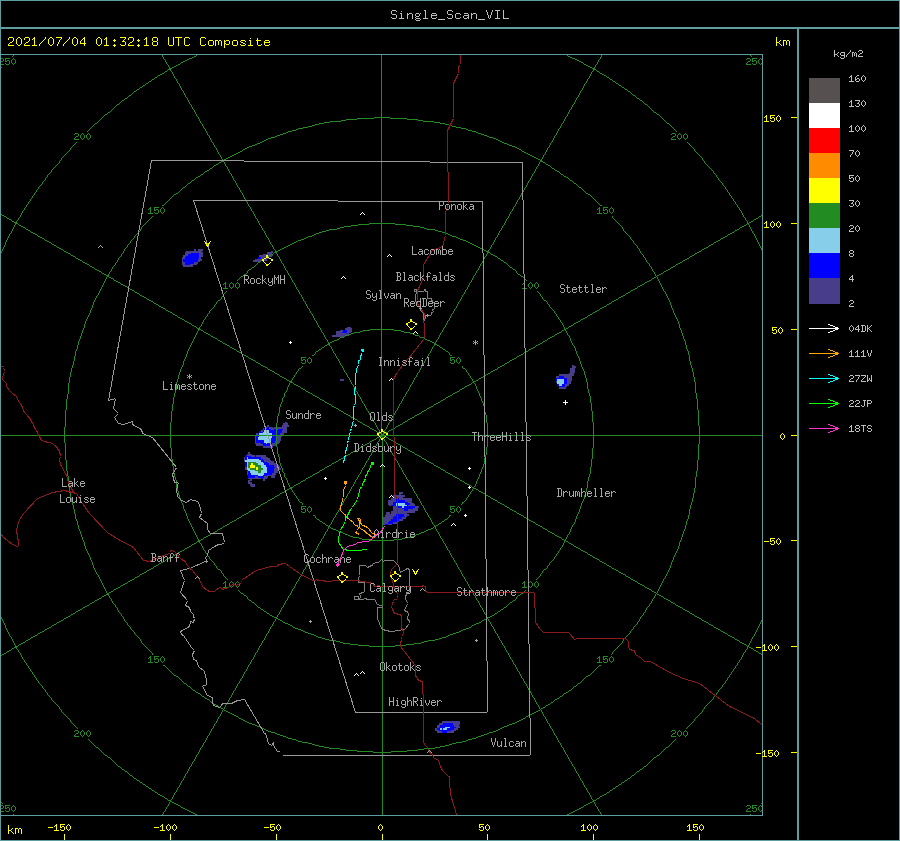900x841 pixels.
Task: Click the Cochrane label
Action: [x=327, y=559]
